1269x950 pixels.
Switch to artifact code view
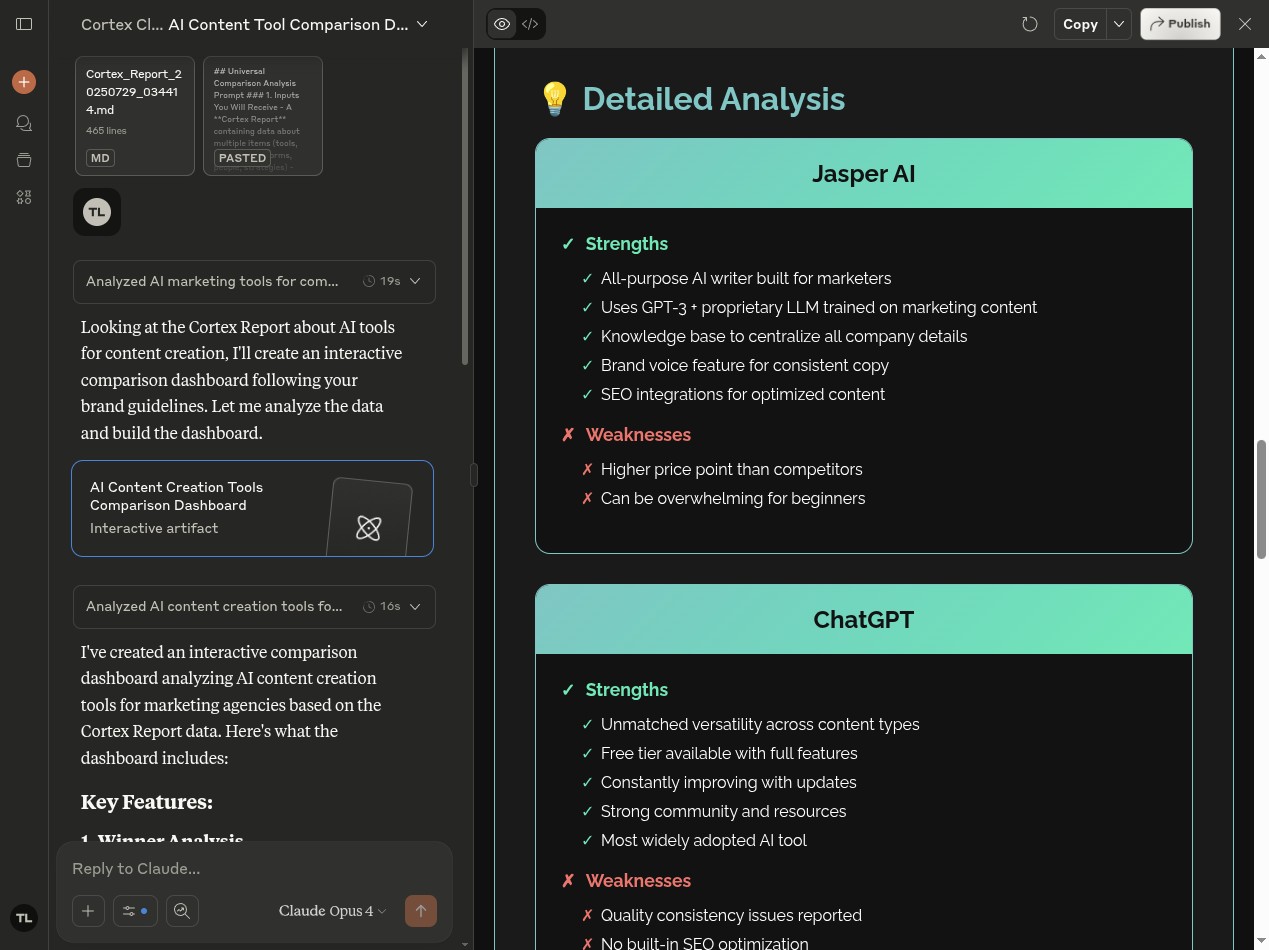point(530,24)
